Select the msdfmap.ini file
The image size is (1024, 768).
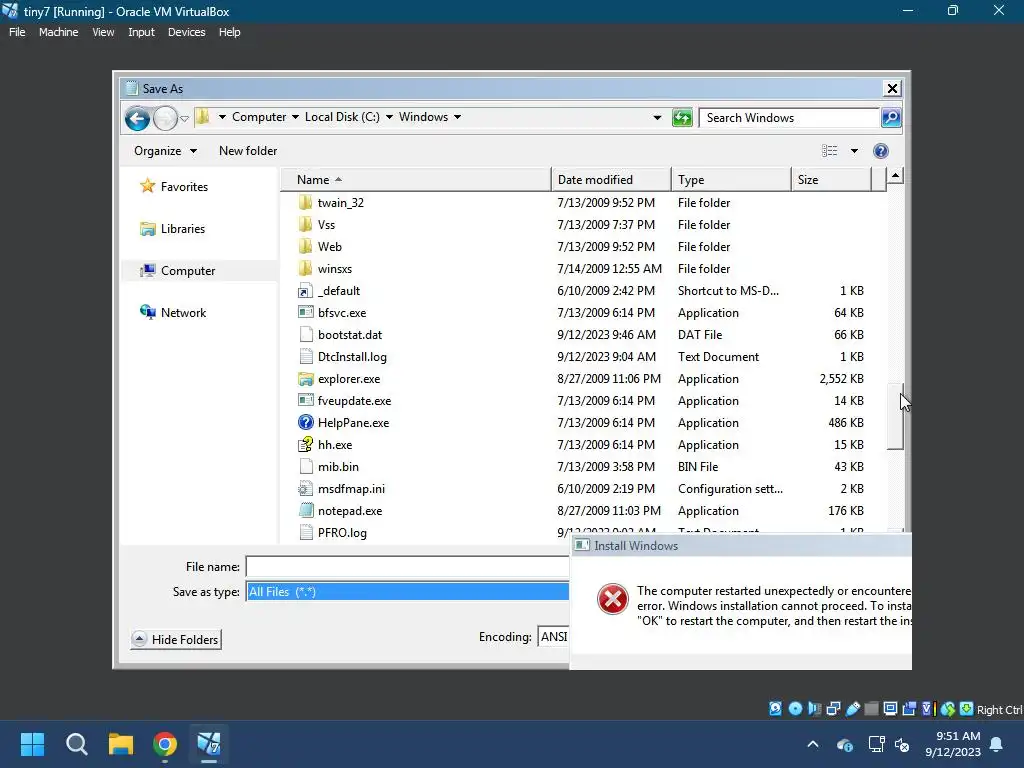[x=351, y=489]
